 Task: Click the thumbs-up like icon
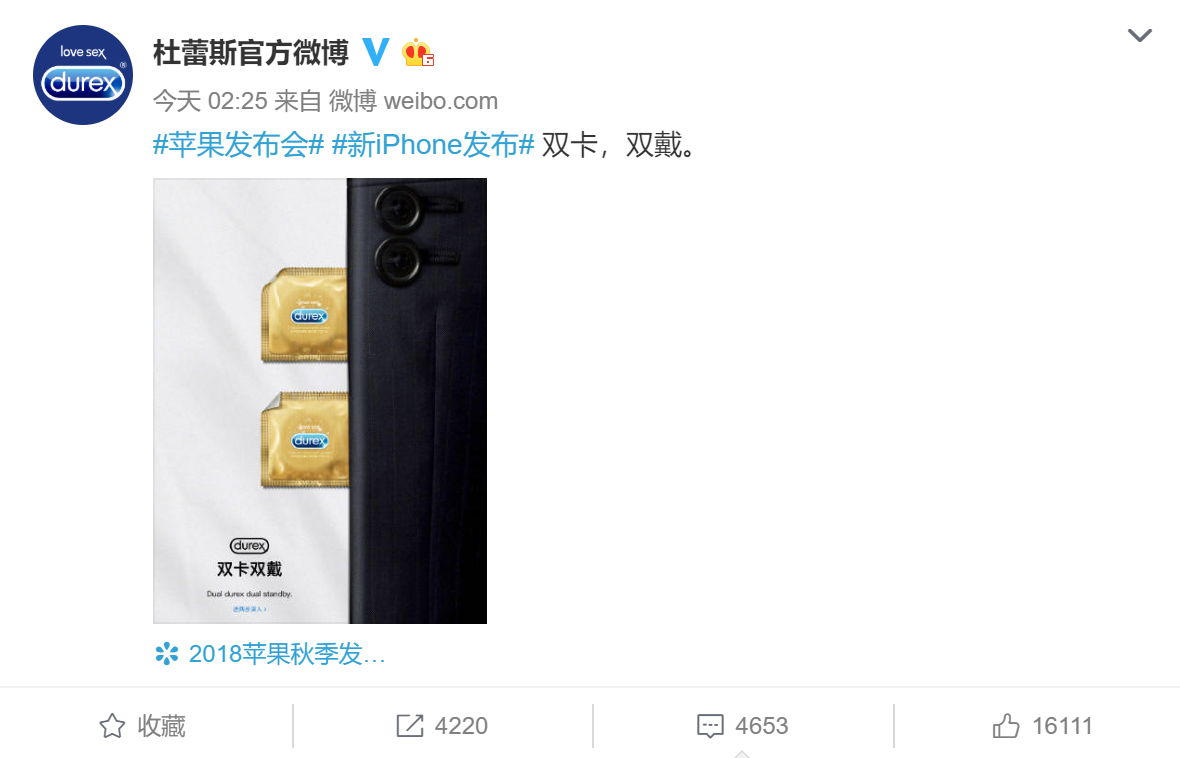1005,726
